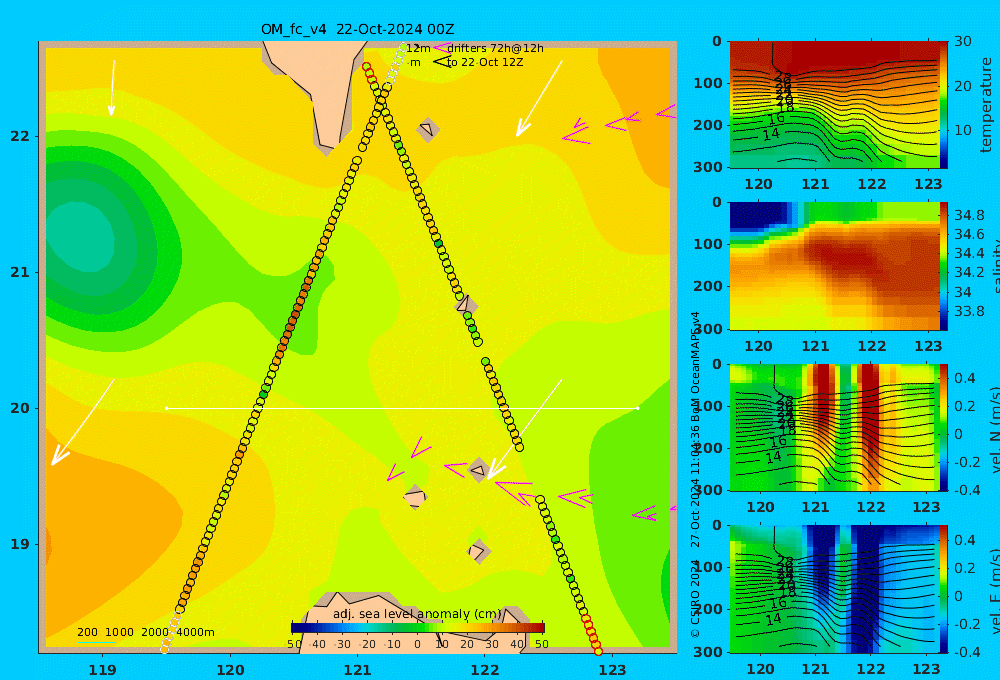Click the green low anomaly eddy near 119E
Image resolution: width=1000 pixels, height=680 pixels.
83,236
